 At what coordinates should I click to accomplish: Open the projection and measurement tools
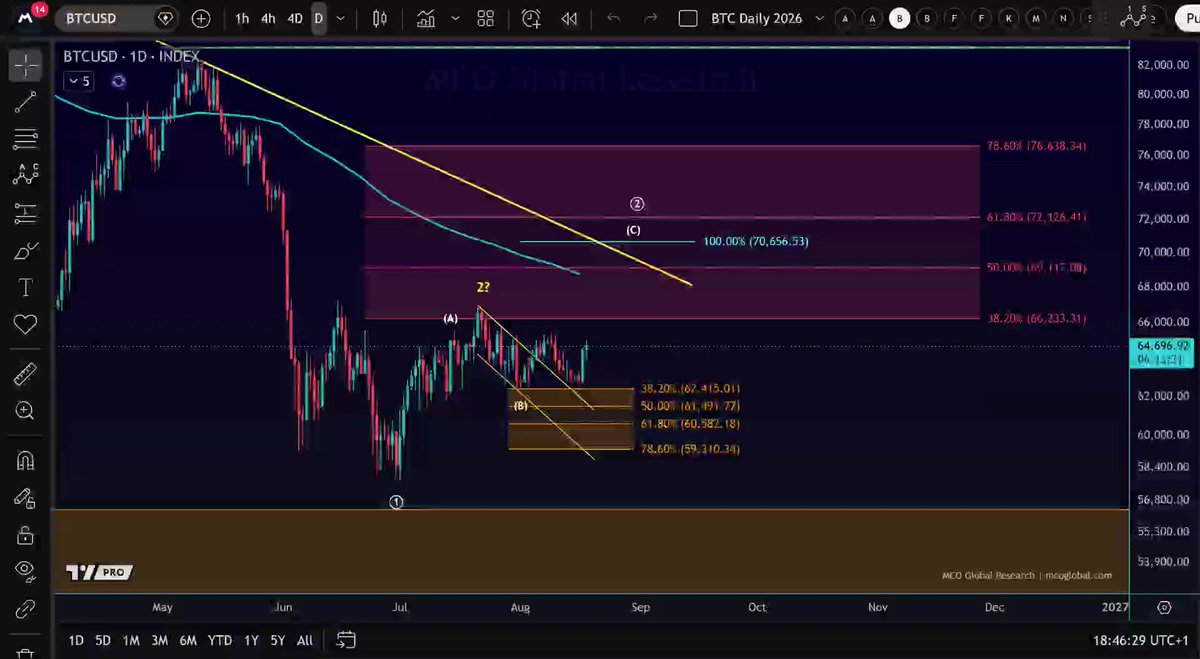point(25,212)
